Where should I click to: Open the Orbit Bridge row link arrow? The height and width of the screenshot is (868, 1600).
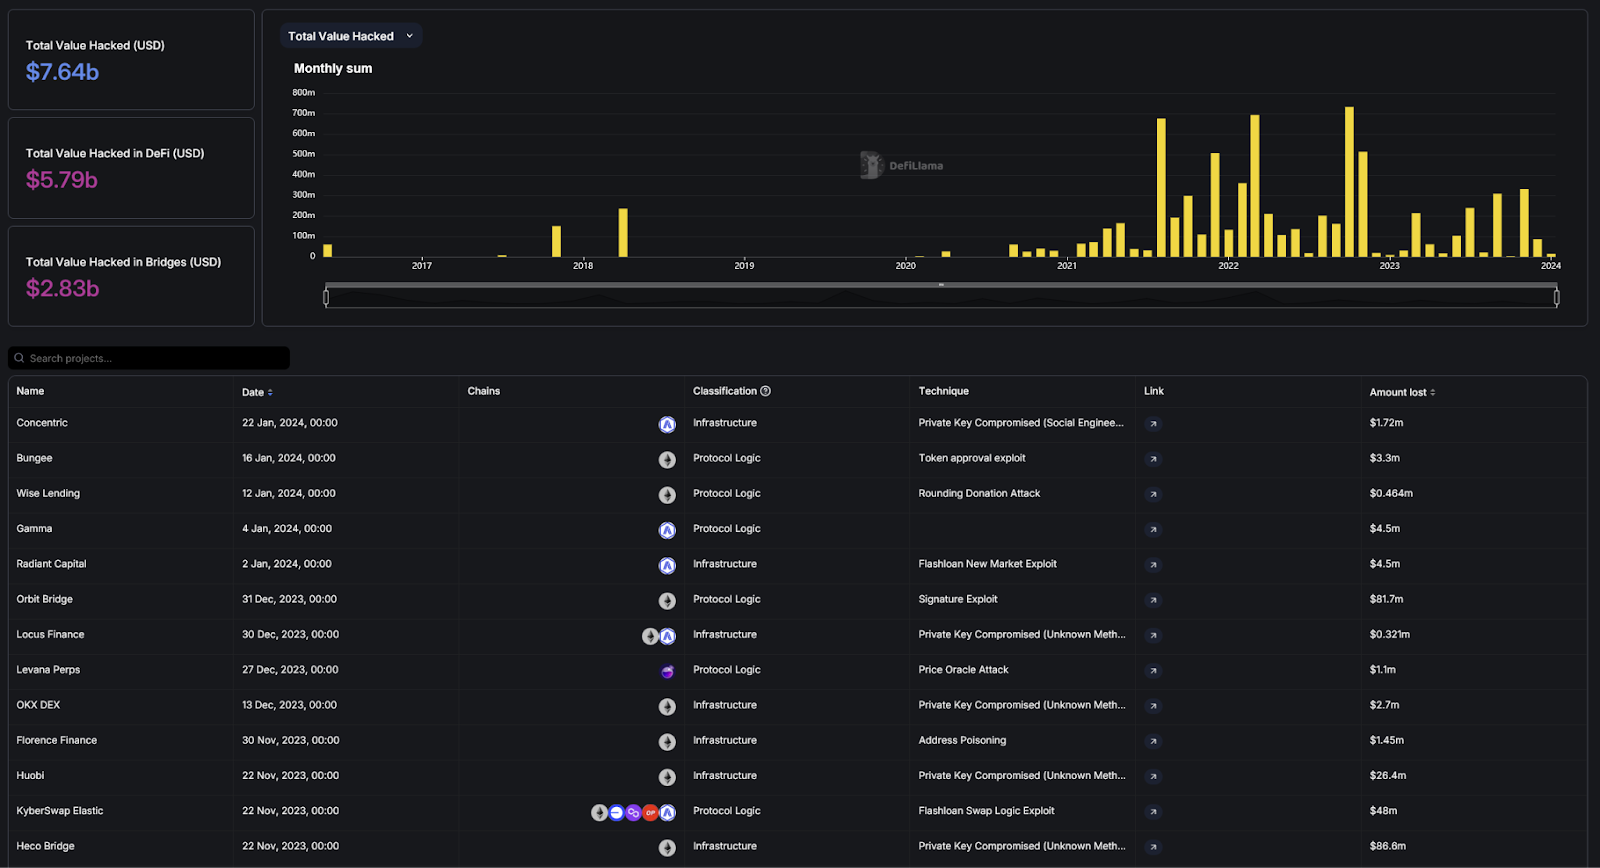point(1153,600)
